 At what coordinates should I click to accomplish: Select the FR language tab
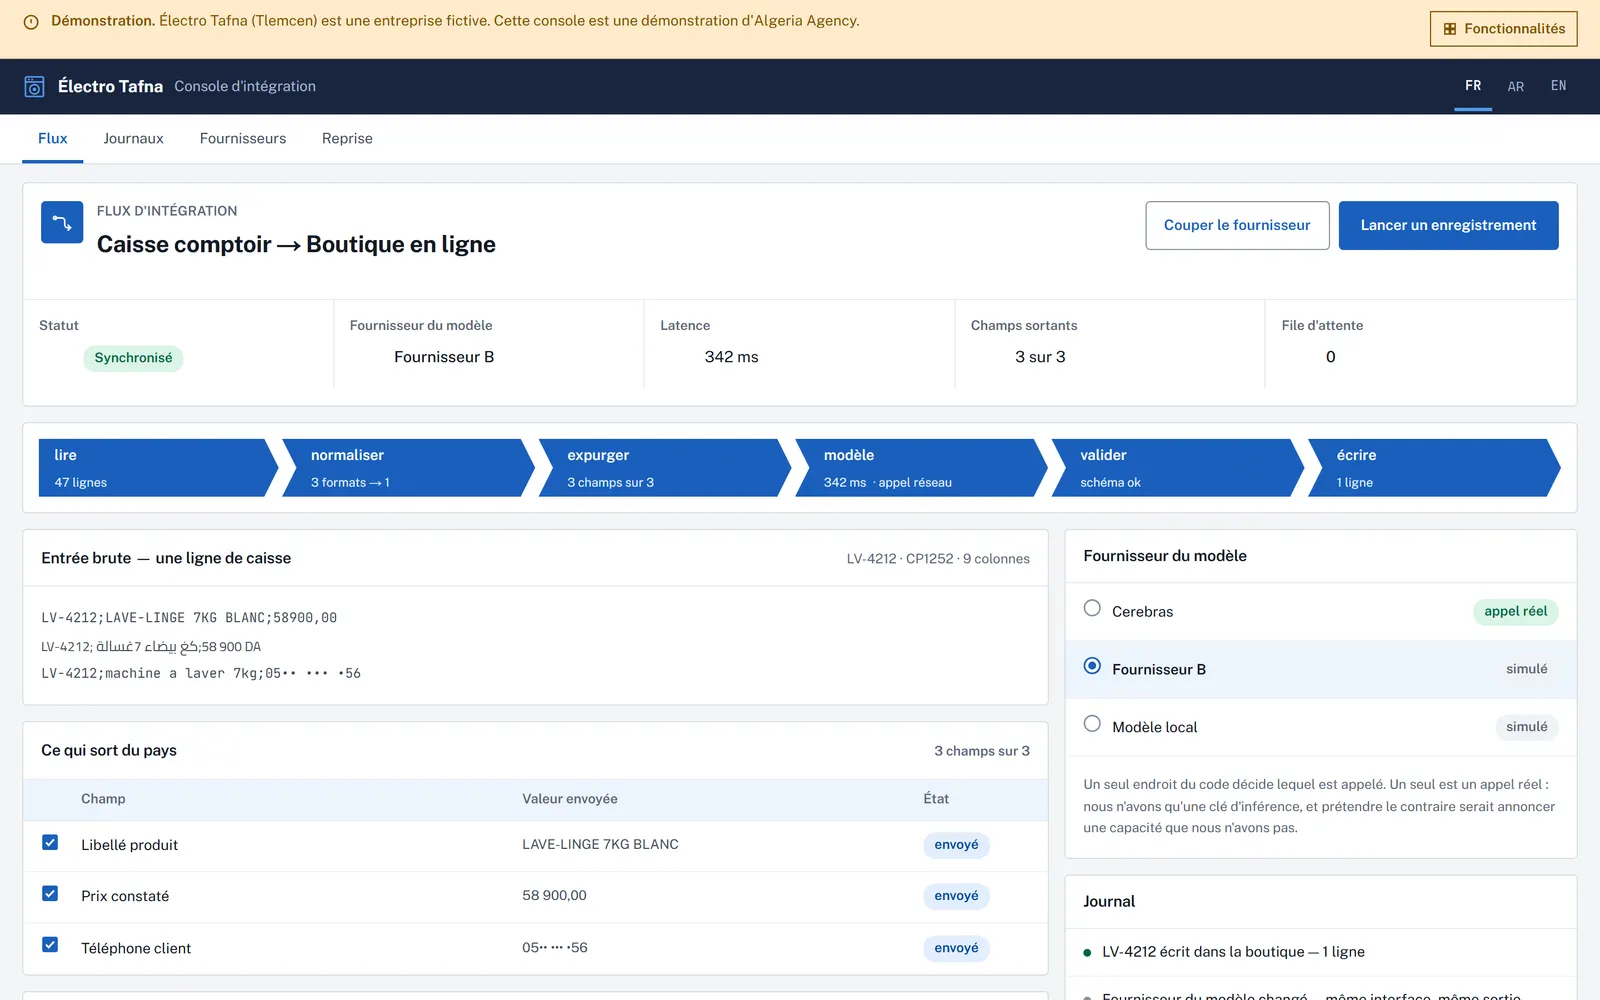1473,86
